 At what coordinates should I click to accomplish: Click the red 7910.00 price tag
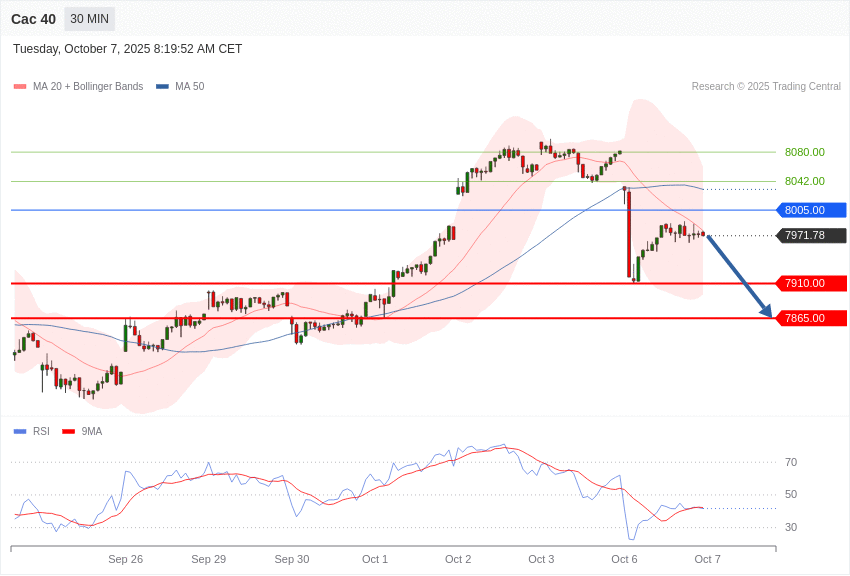[x=811, y=283]
